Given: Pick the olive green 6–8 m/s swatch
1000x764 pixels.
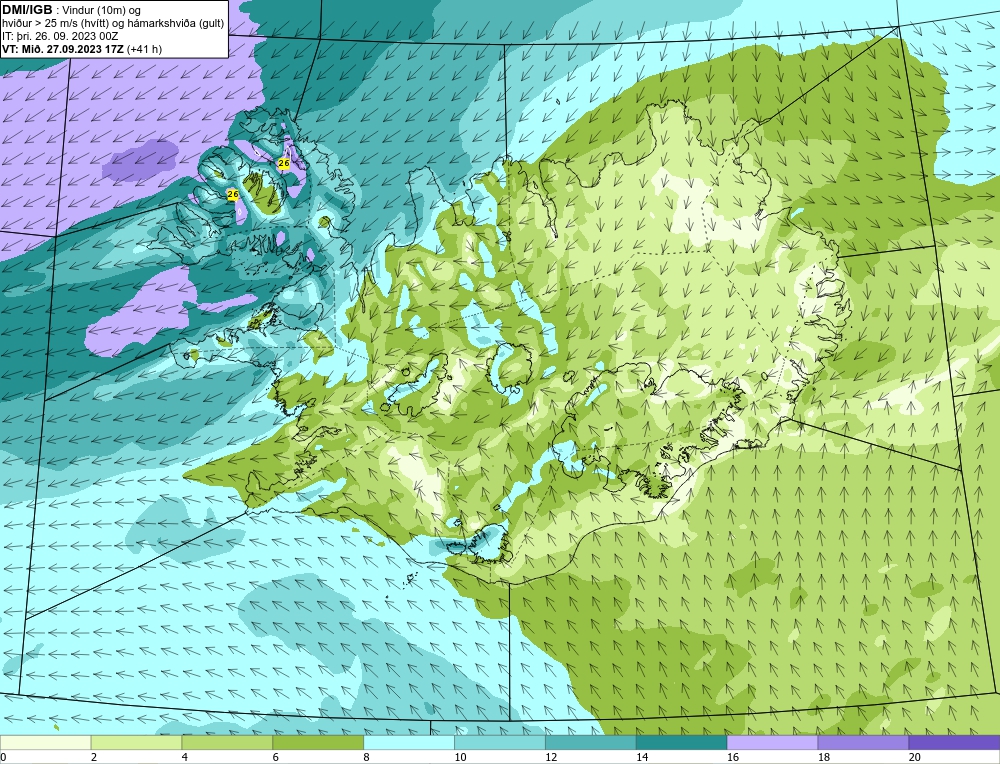Looking at the screenshot, I should [x=318, y=742].
